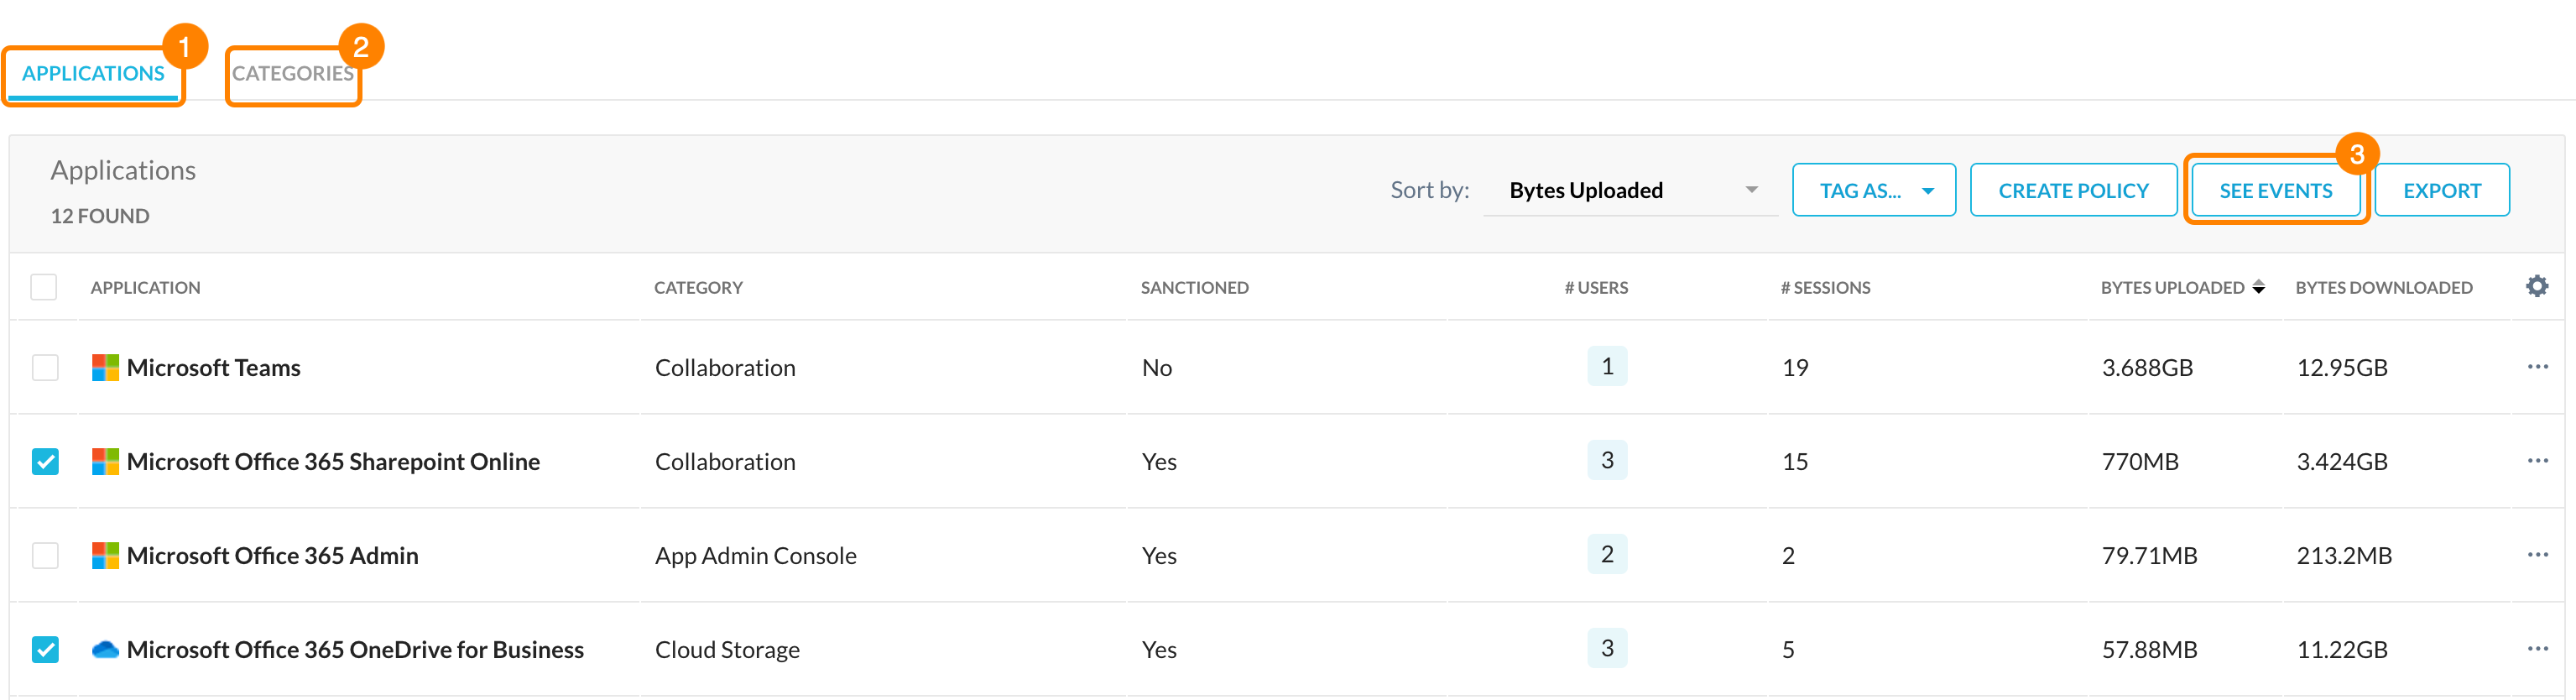Open the Microsoft Teams application link
Image resolution: width=2576 pixels, height=700 pixels.
click(214, 368)
